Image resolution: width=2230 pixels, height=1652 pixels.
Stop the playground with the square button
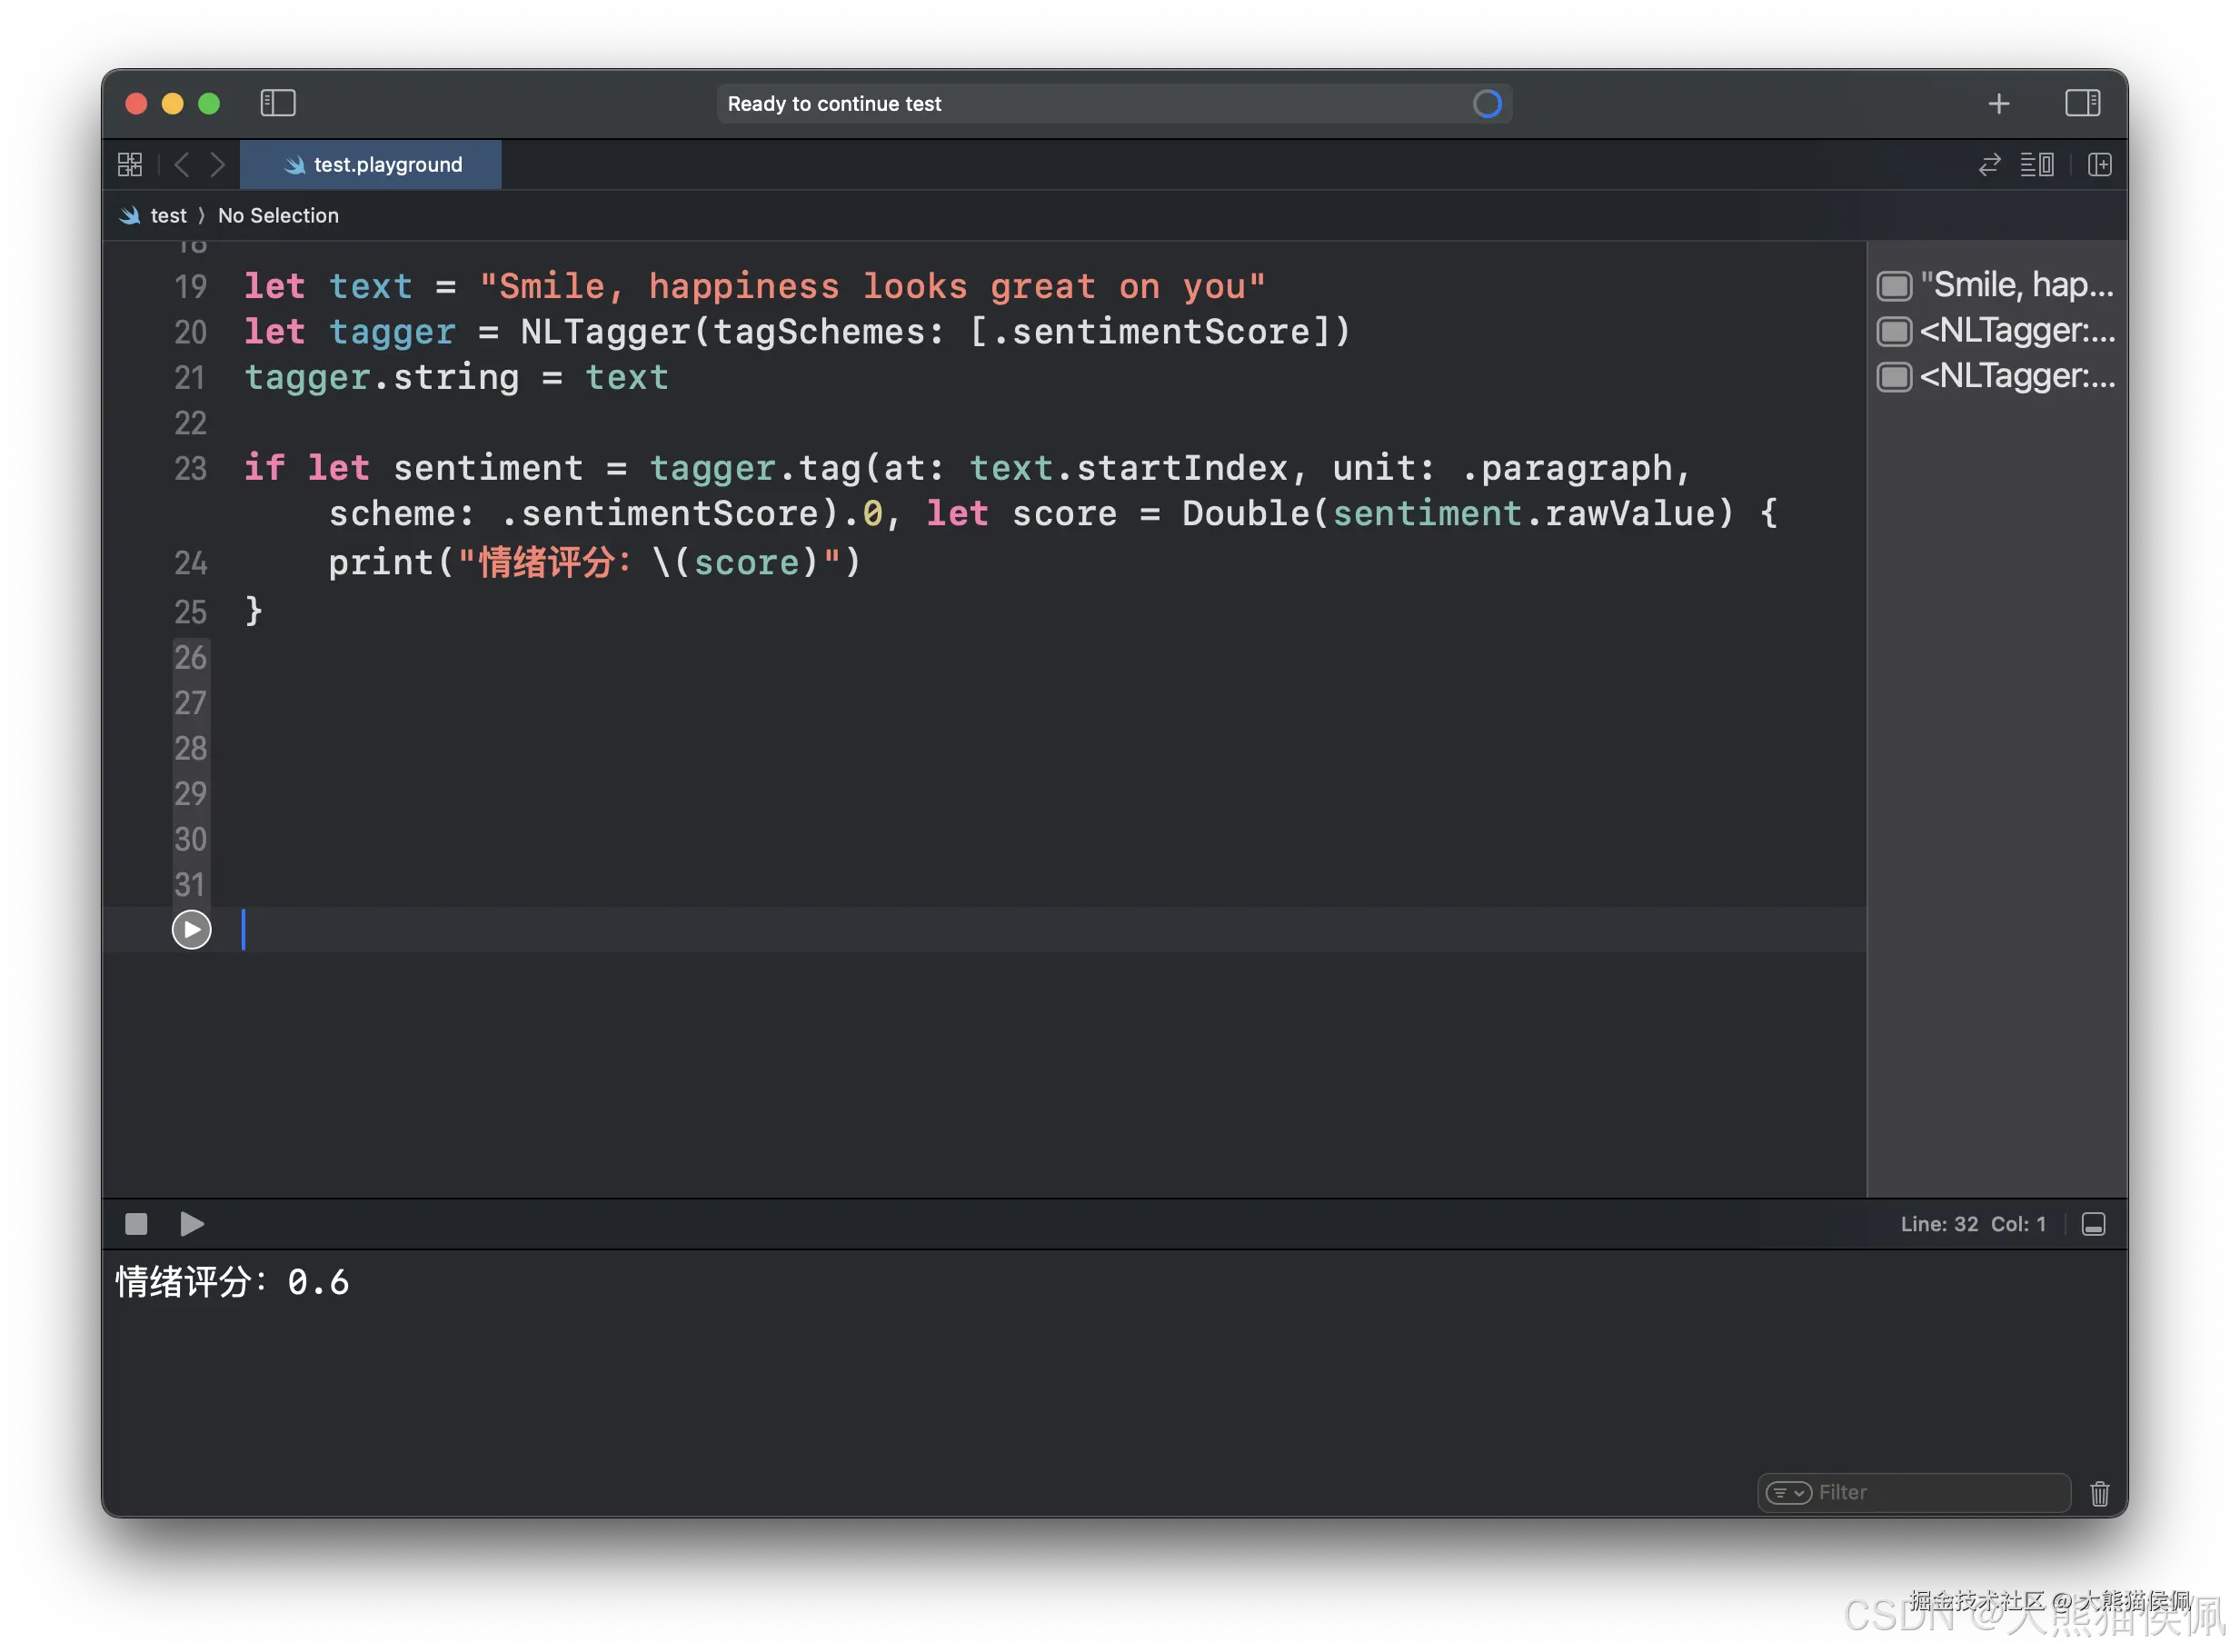136,1224
